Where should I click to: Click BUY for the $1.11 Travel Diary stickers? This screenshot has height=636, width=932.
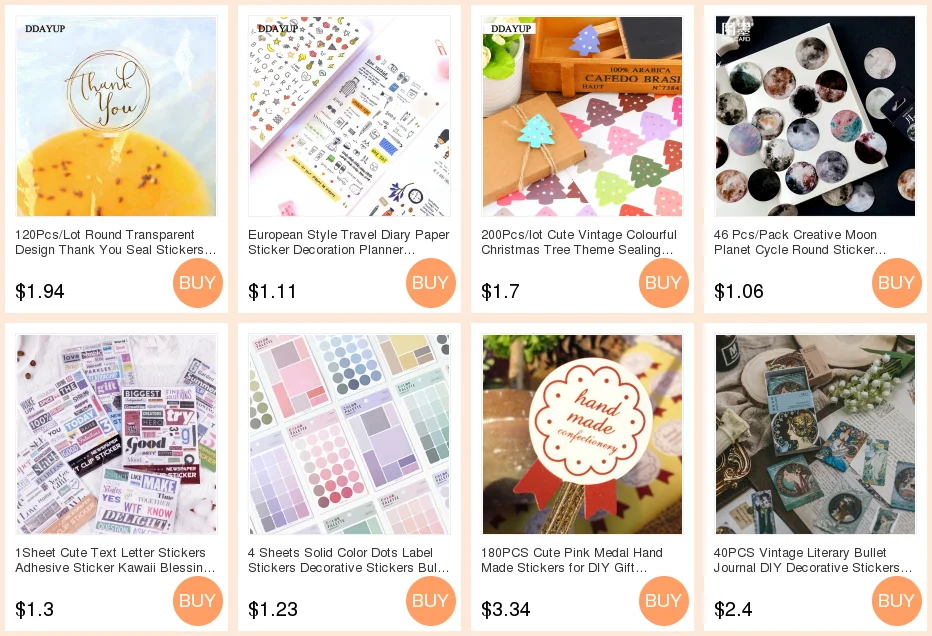tap(431, 283)
